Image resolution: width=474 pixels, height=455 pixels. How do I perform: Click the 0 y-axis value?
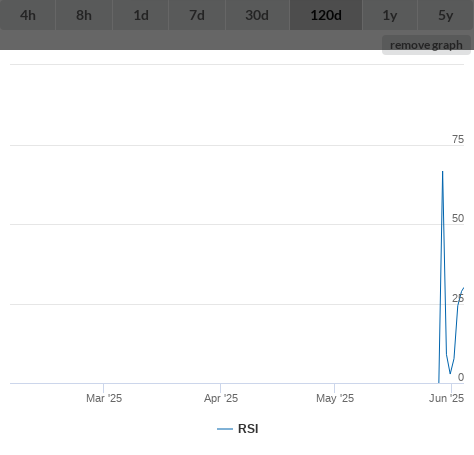pyautogui.click(x=461, y=377)
